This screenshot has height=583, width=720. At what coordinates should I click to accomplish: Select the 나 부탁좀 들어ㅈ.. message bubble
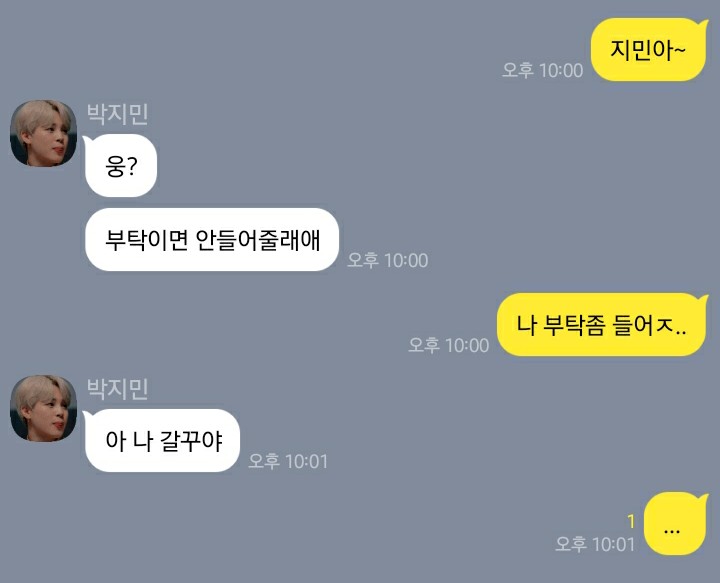tap(602, 325)
